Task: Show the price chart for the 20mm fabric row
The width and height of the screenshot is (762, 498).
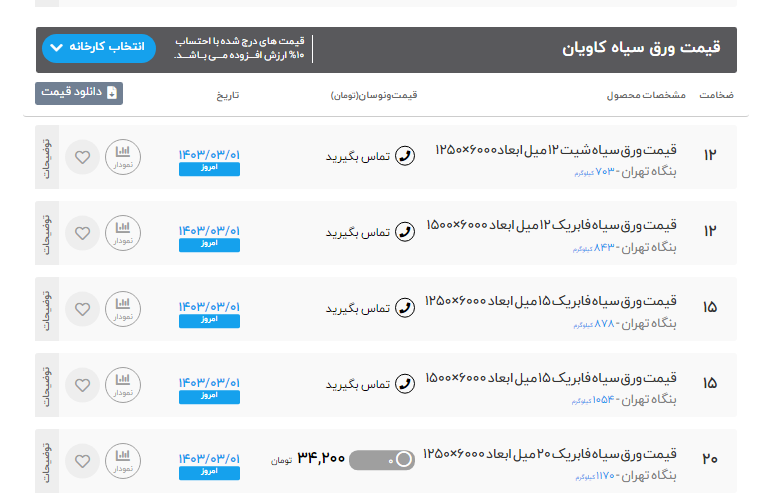Action: coord(123,460)
